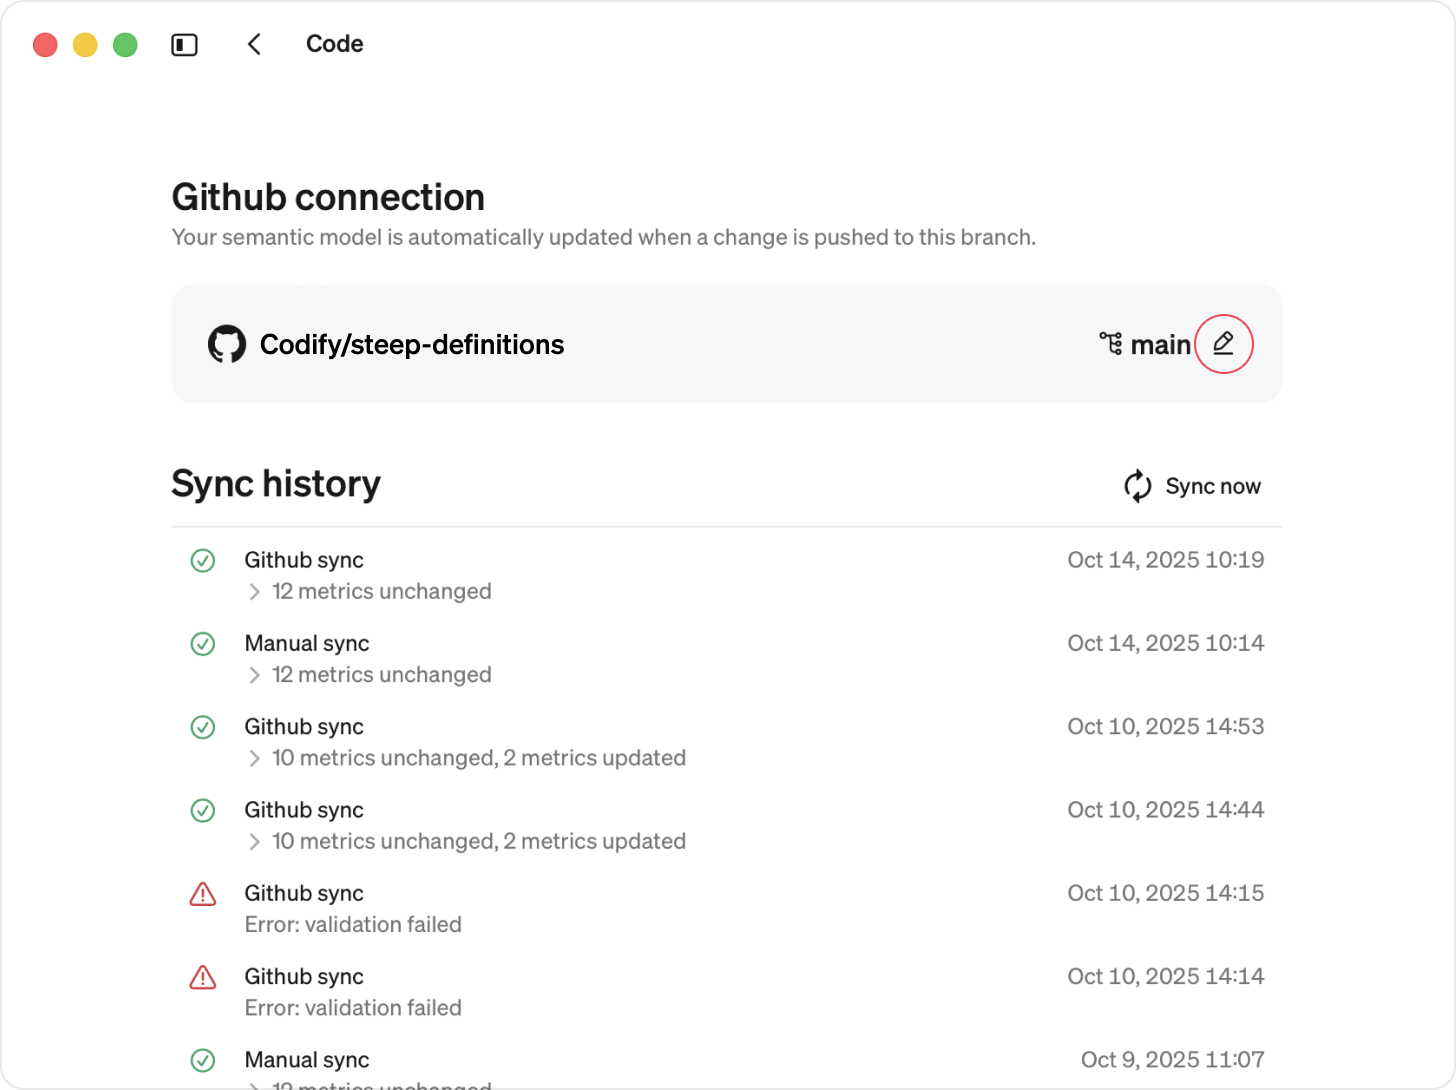The image size is (1456, 1090).
Task: Click the Code tab label
Action: [334, 44]
